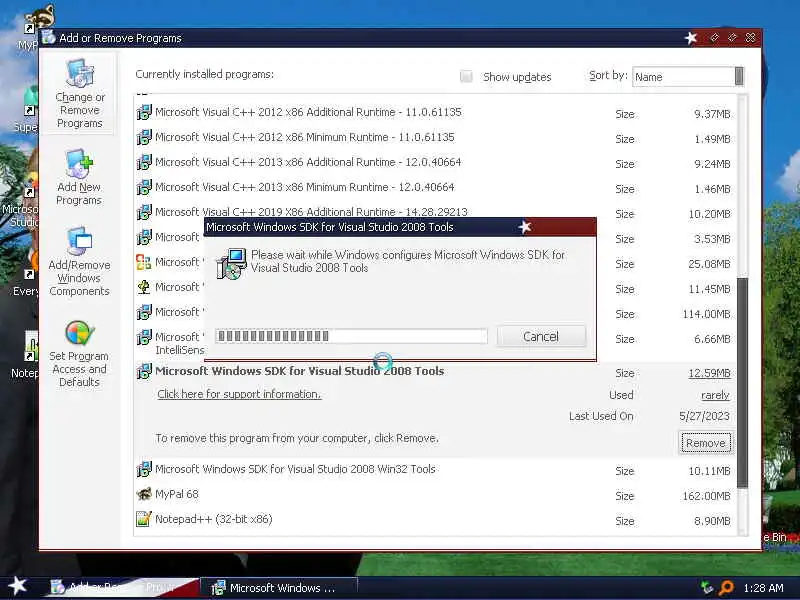Click icon of Visual C++ 2013 x86 Minimum Runtime
Image resolution: width=800 pixels, height=600 pixels.
pyautogui.click(x=144, y=187)
